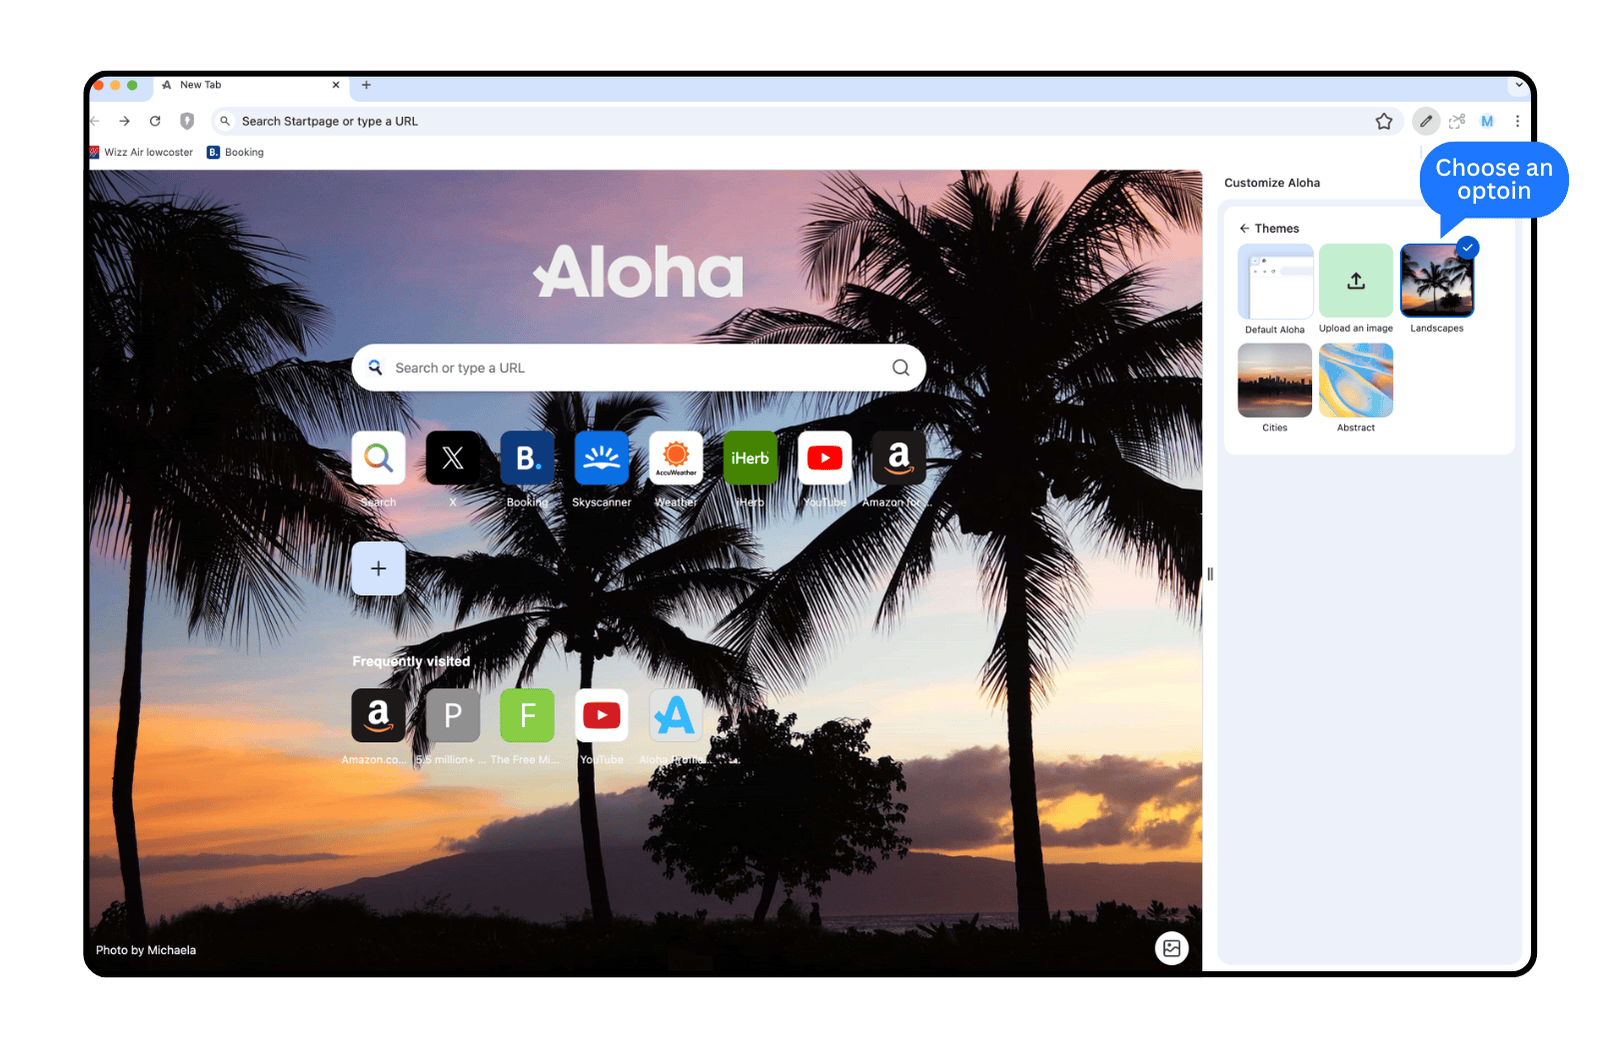Open the Aloha frequently visited tile
This screenshot has width=1621, height=1048.
pyautogui.click(x=676, y=715)
